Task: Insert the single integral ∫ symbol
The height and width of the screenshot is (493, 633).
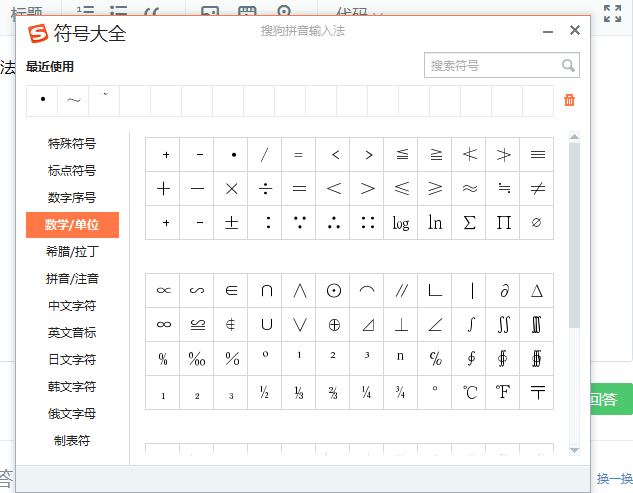Action: (469, 325)
